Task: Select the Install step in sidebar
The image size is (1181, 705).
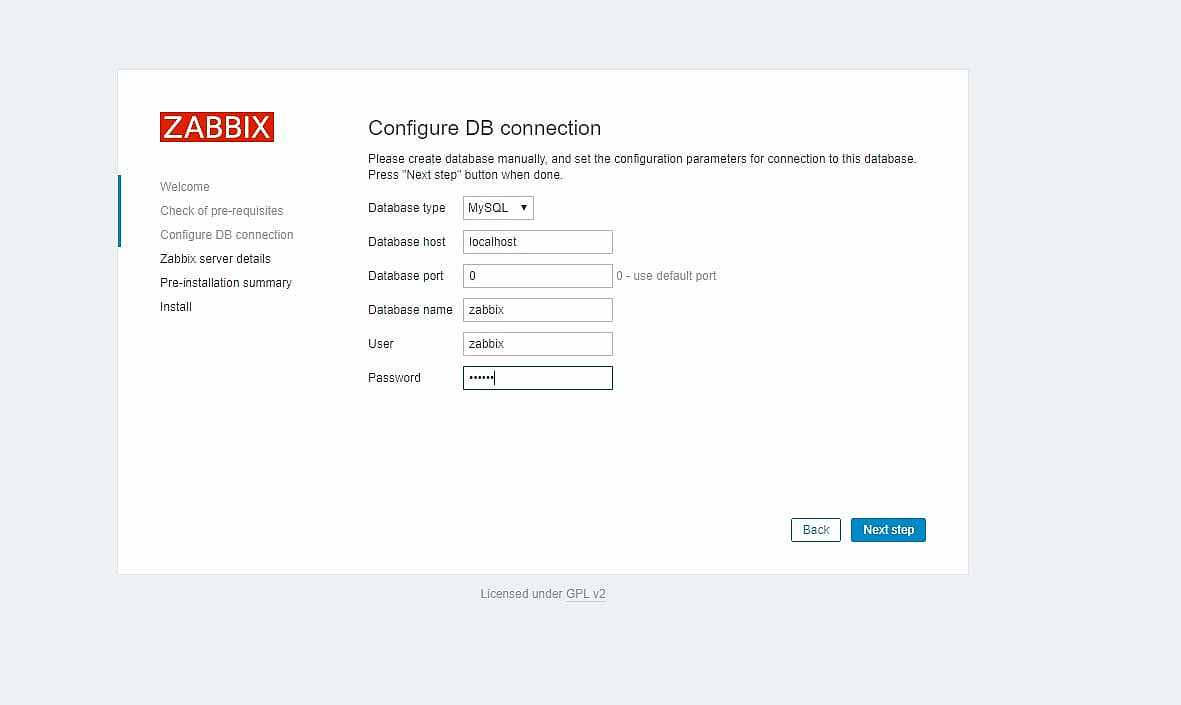Action: tap(176, 307)
